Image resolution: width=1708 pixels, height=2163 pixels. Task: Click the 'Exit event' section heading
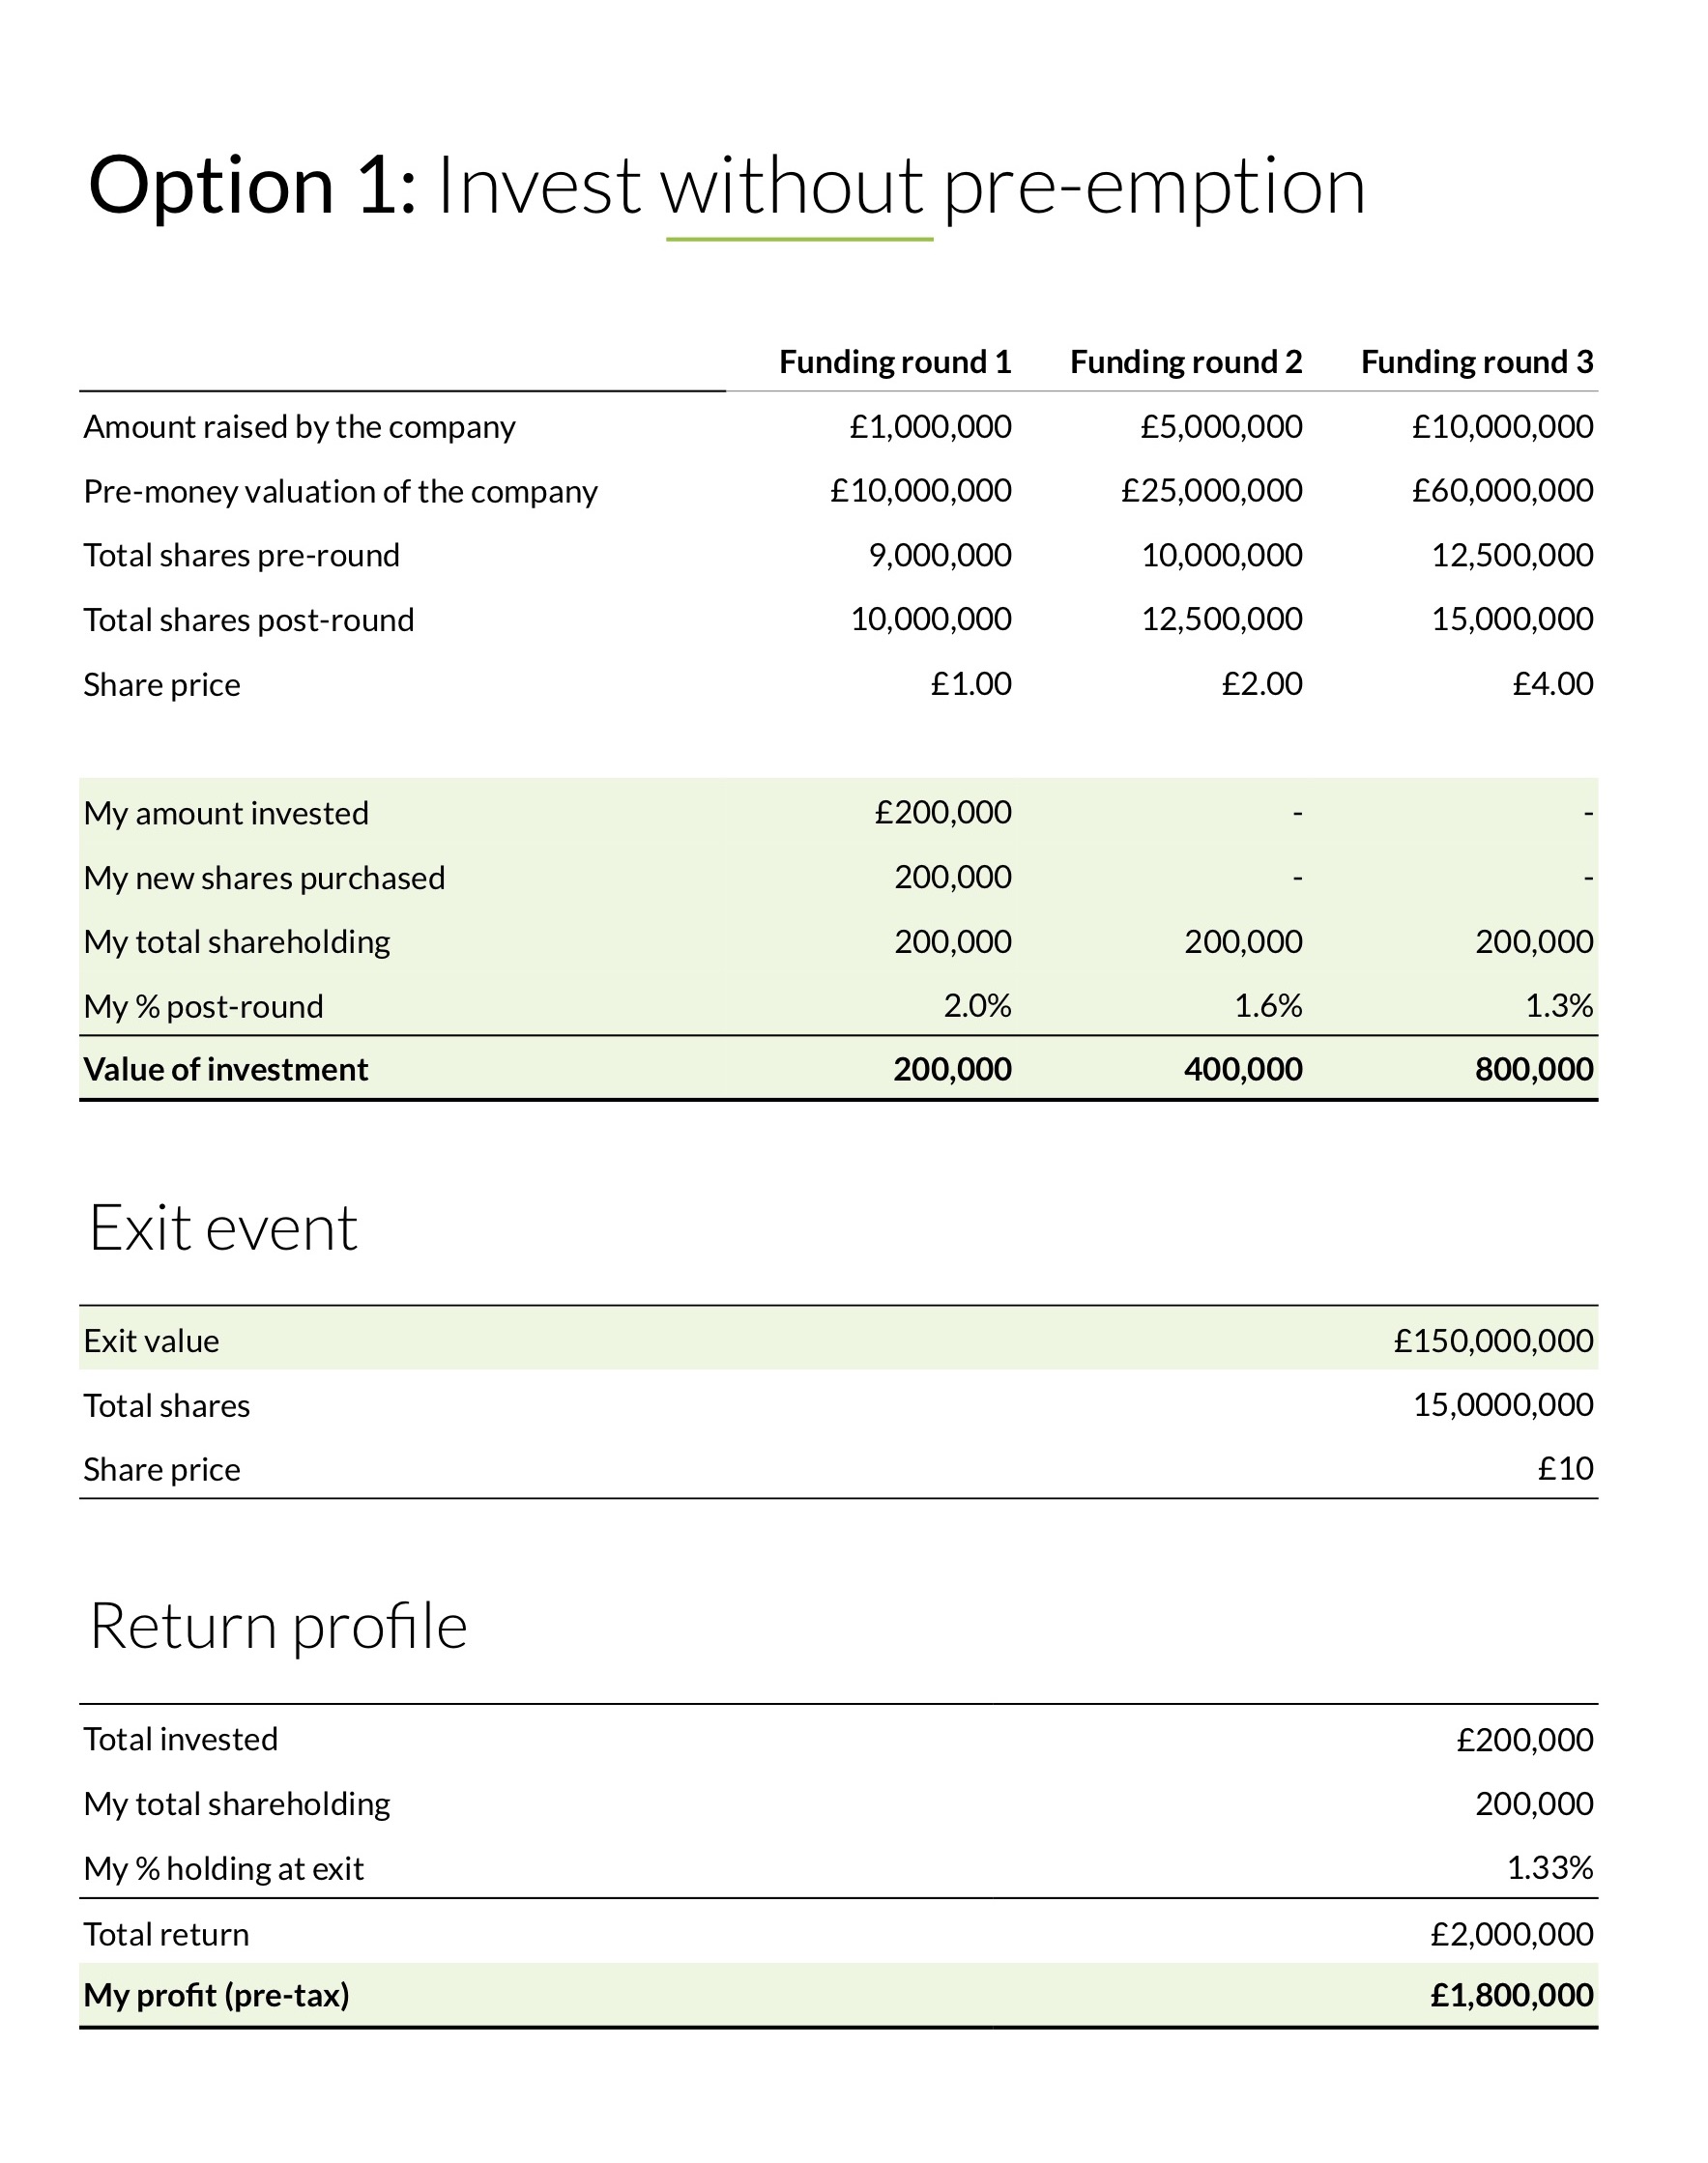click(x=223, y=1228)
